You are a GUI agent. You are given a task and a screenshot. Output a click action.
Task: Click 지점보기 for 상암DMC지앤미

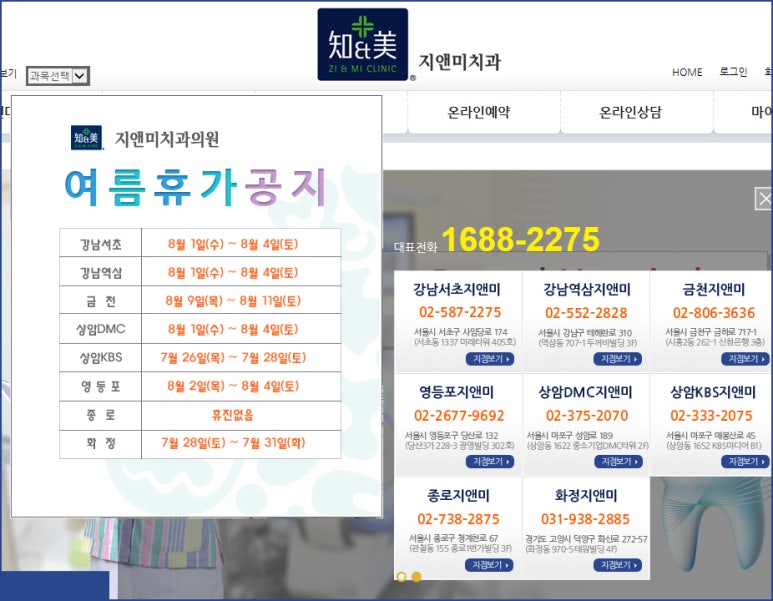pos(618,461)
